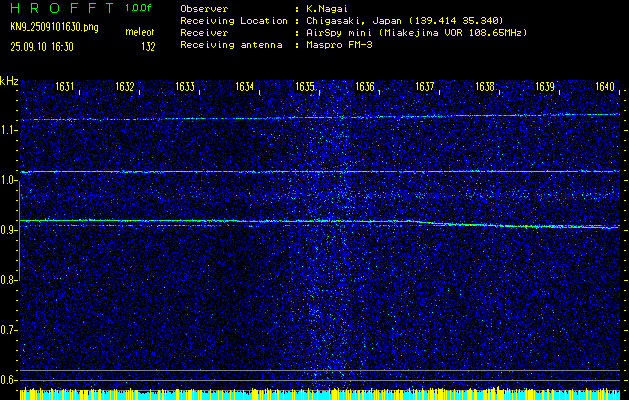Click the 1632 time marker
Screen dimensions: 629x400
pyautogui.click(x=124, y=86)
